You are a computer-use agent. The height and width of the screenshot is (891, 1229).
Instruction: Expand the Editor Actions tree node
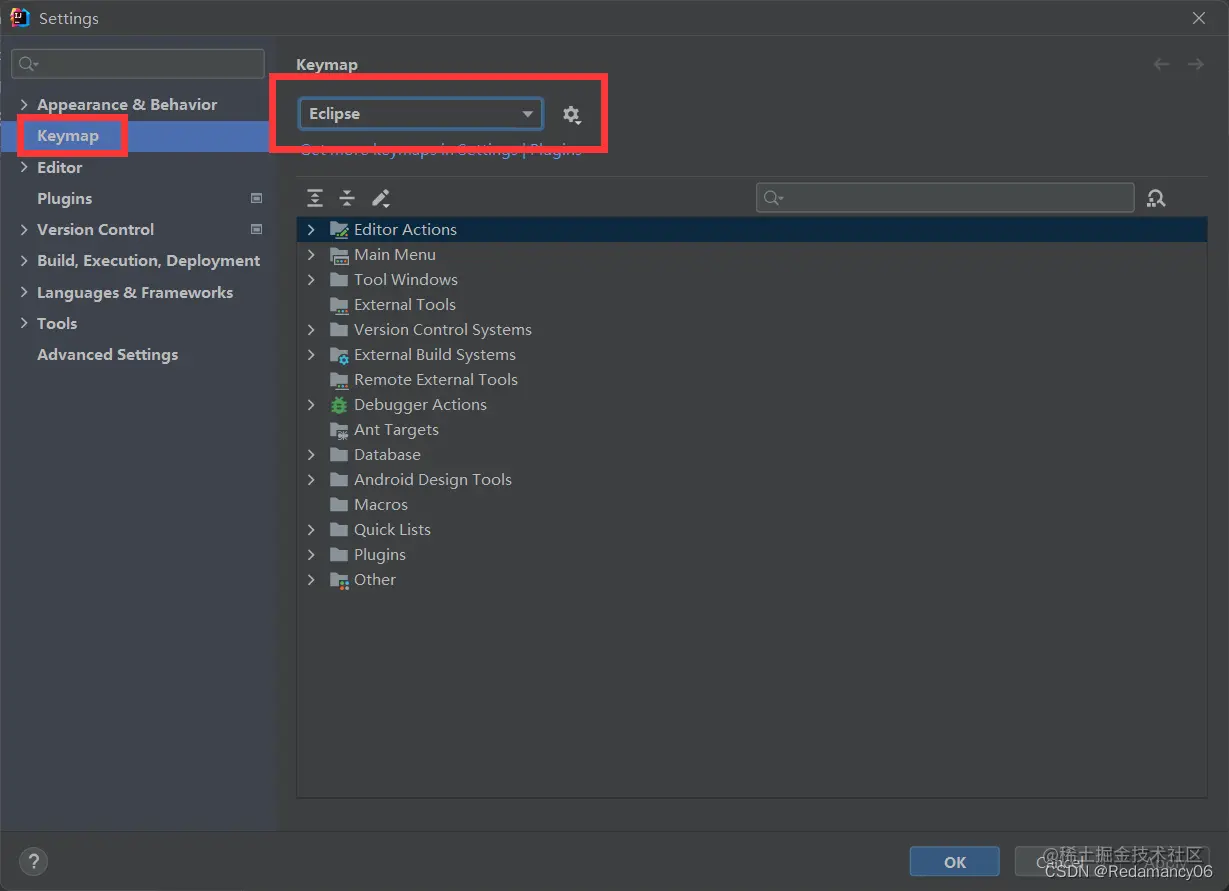311,230
